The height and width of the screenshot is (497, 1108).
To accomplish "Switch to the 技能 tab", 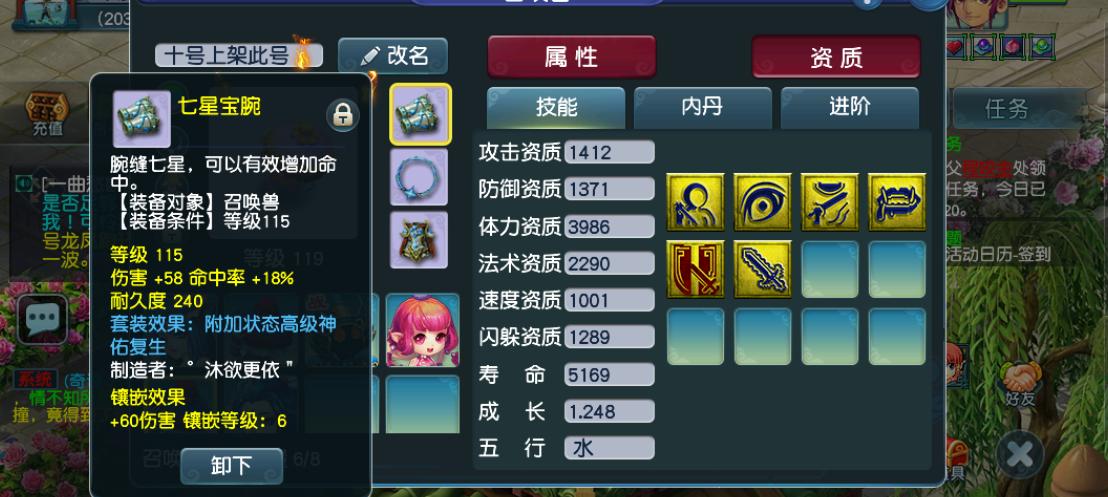I will click(556, 108).
